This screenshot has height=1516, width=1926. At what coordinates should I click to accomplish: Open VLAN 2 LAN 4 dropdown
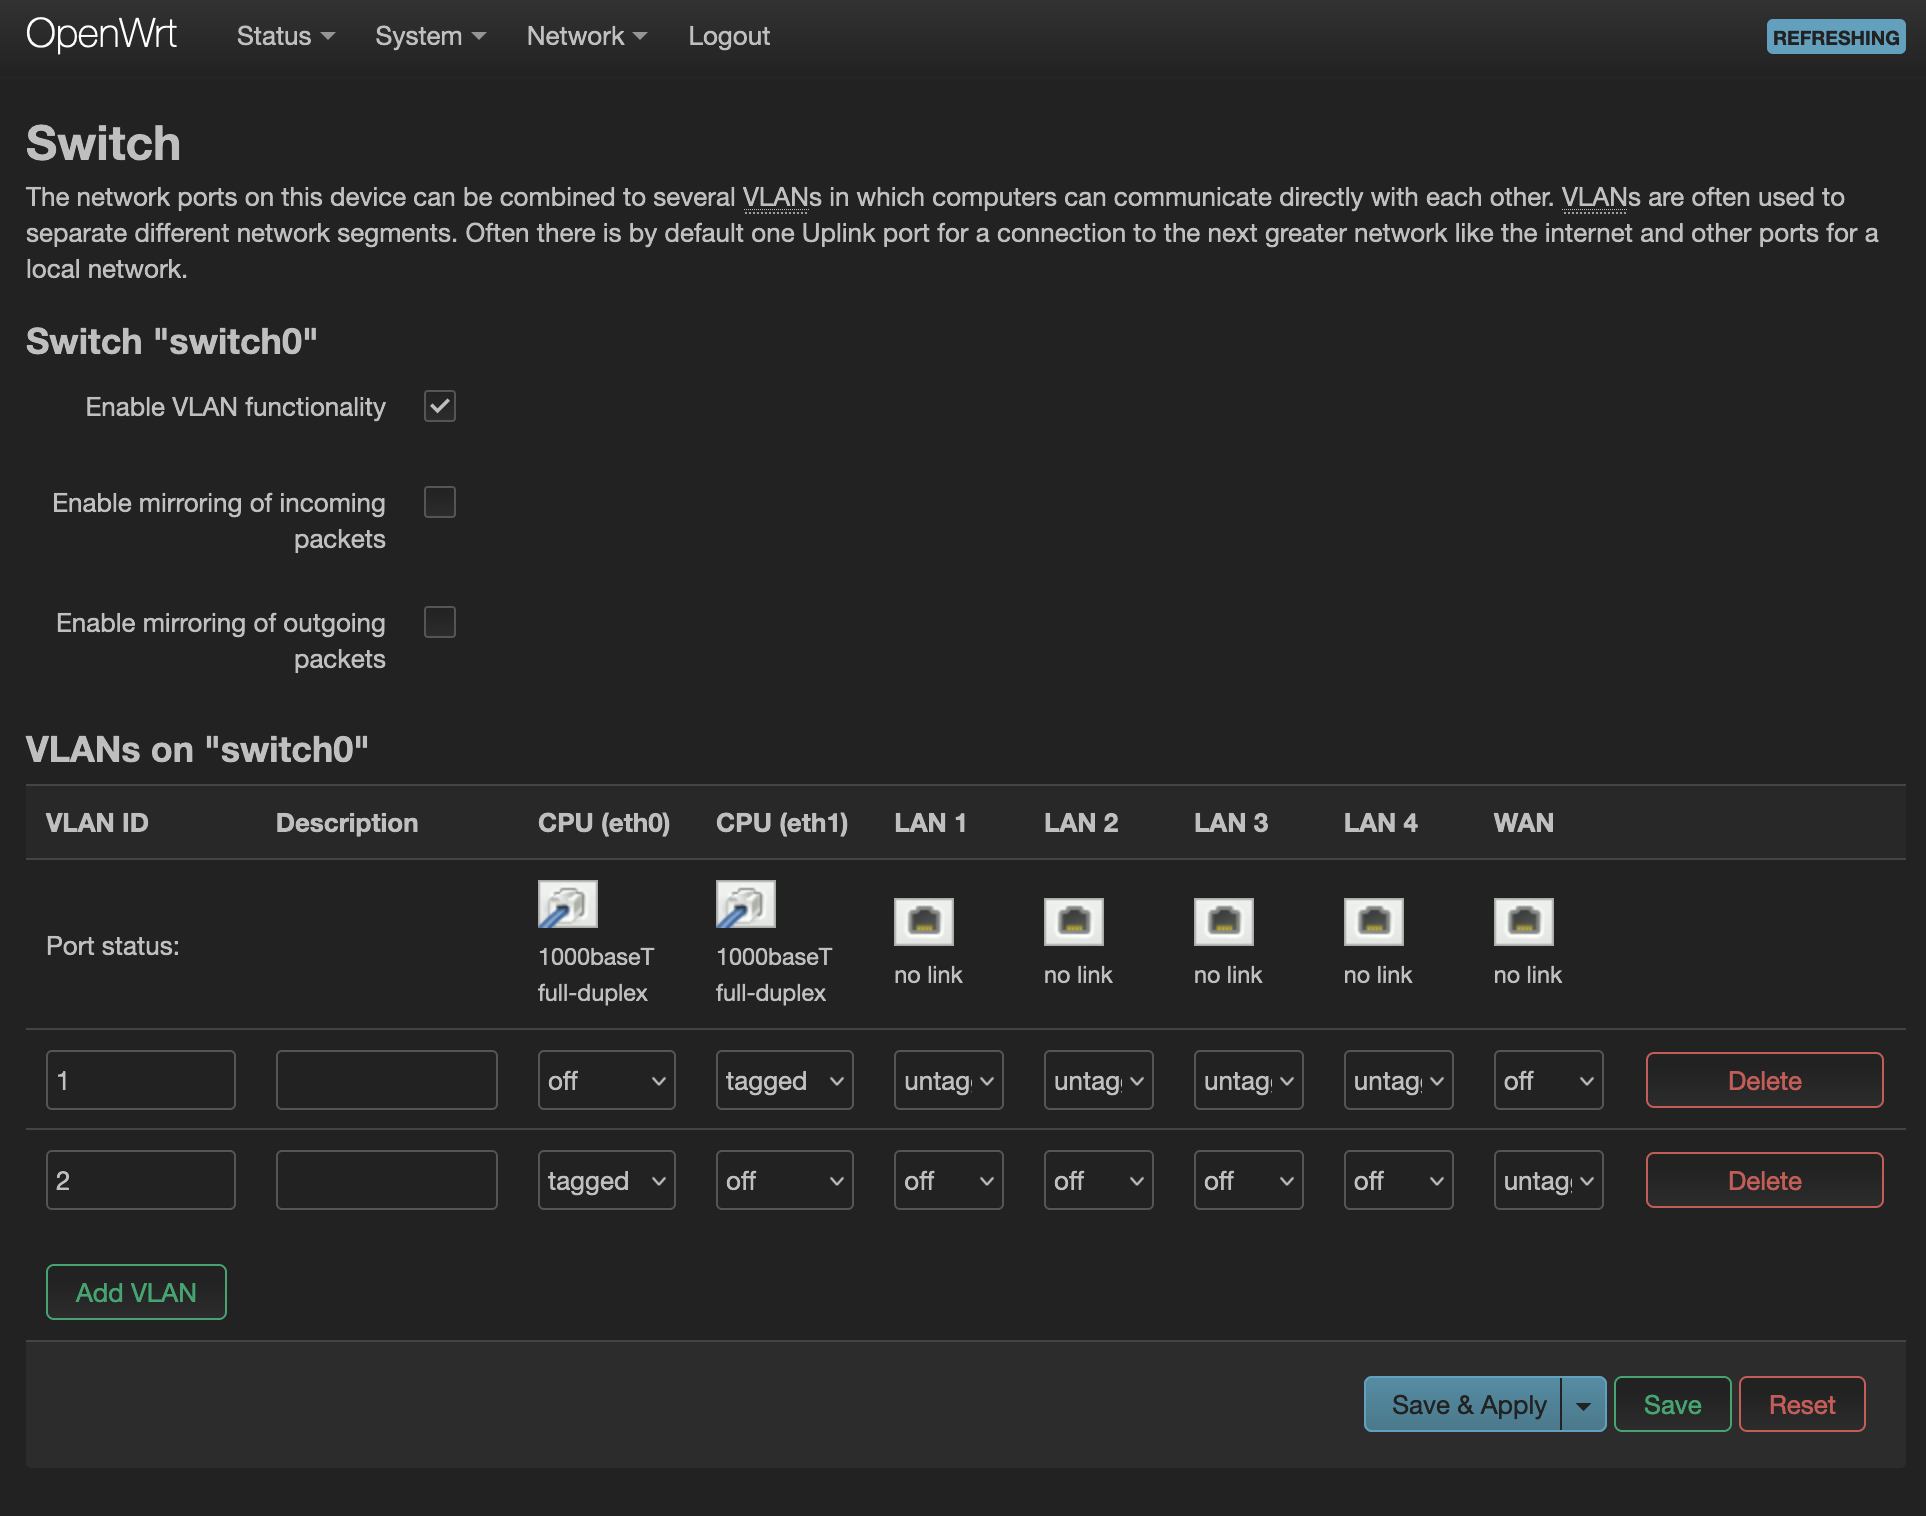[x=1399, y=1180]
